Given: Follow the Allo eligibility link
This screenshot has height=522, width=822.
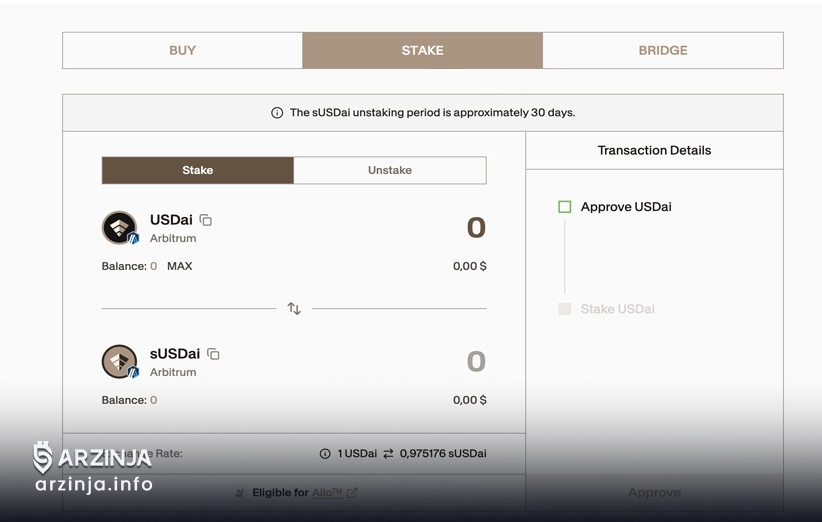Looking at the screenshot, I should (327, 493).
